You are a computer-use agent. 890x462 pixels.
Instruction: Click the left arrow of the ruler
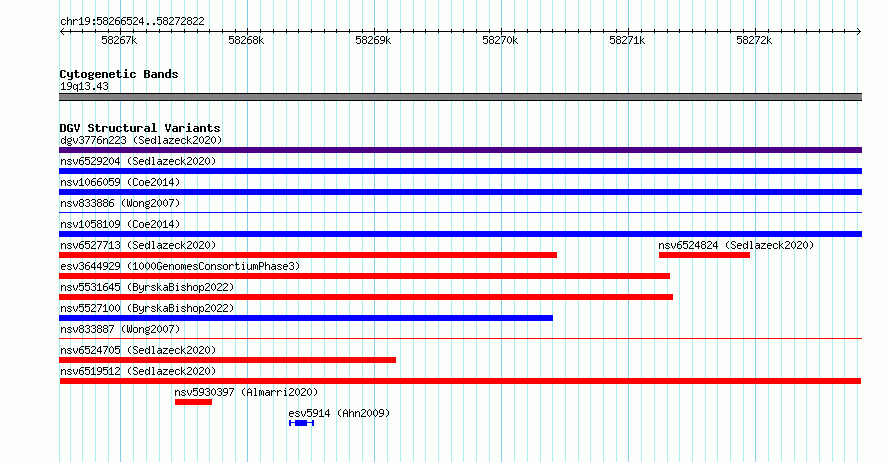[62, 32]
